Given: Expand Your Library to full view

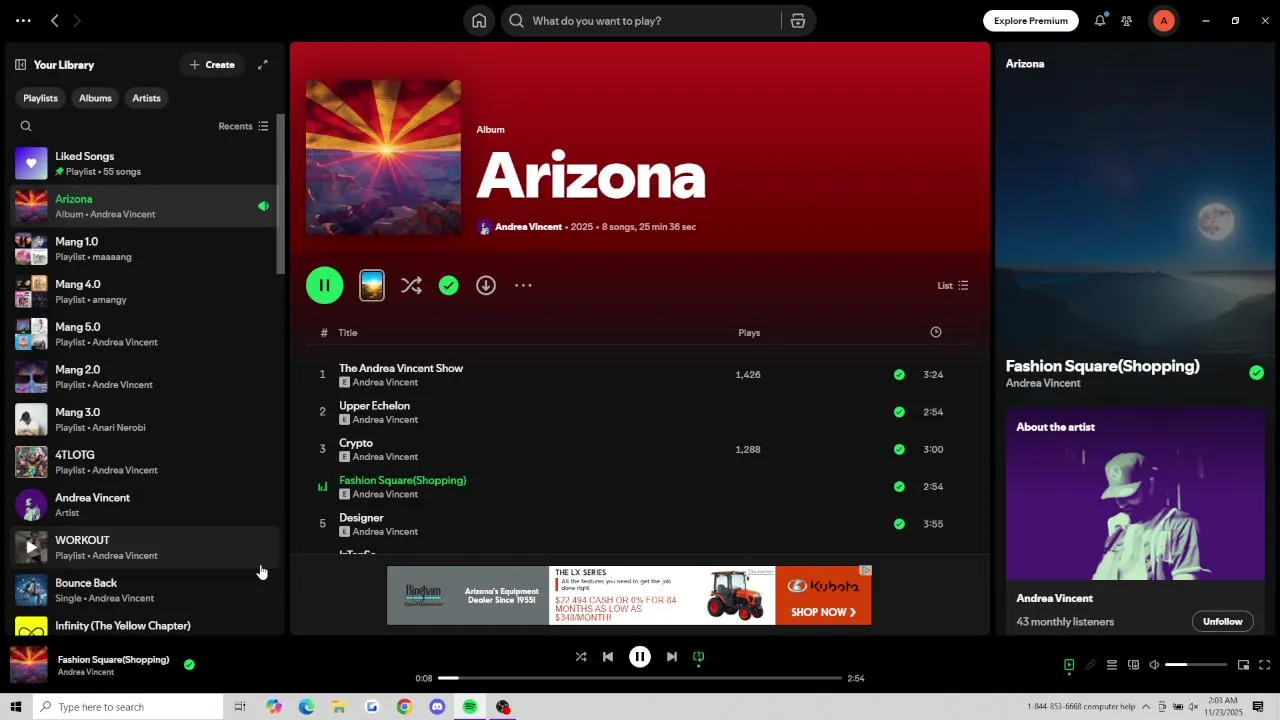Looking at the screenshot, I should click(x=263, y=65).
